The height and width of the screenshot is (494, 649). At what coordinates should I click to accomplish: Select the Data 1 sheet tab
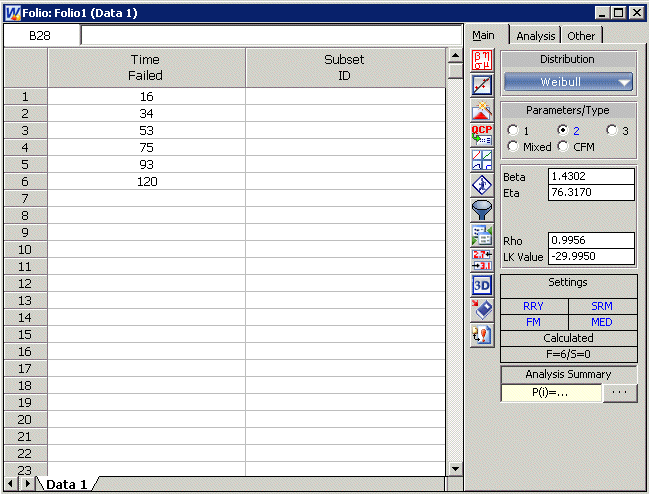[x=67, y=484]
